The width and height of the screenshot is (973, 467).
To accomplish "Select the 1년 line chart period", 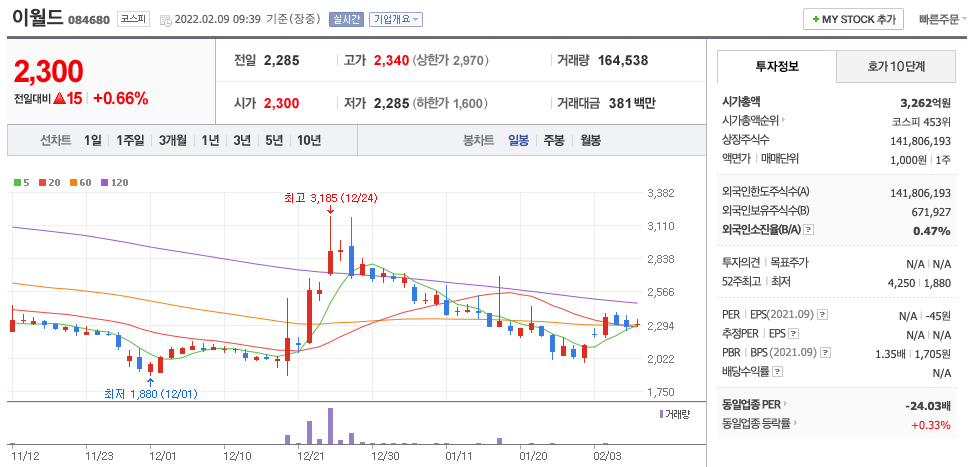I will coord(210,140).
